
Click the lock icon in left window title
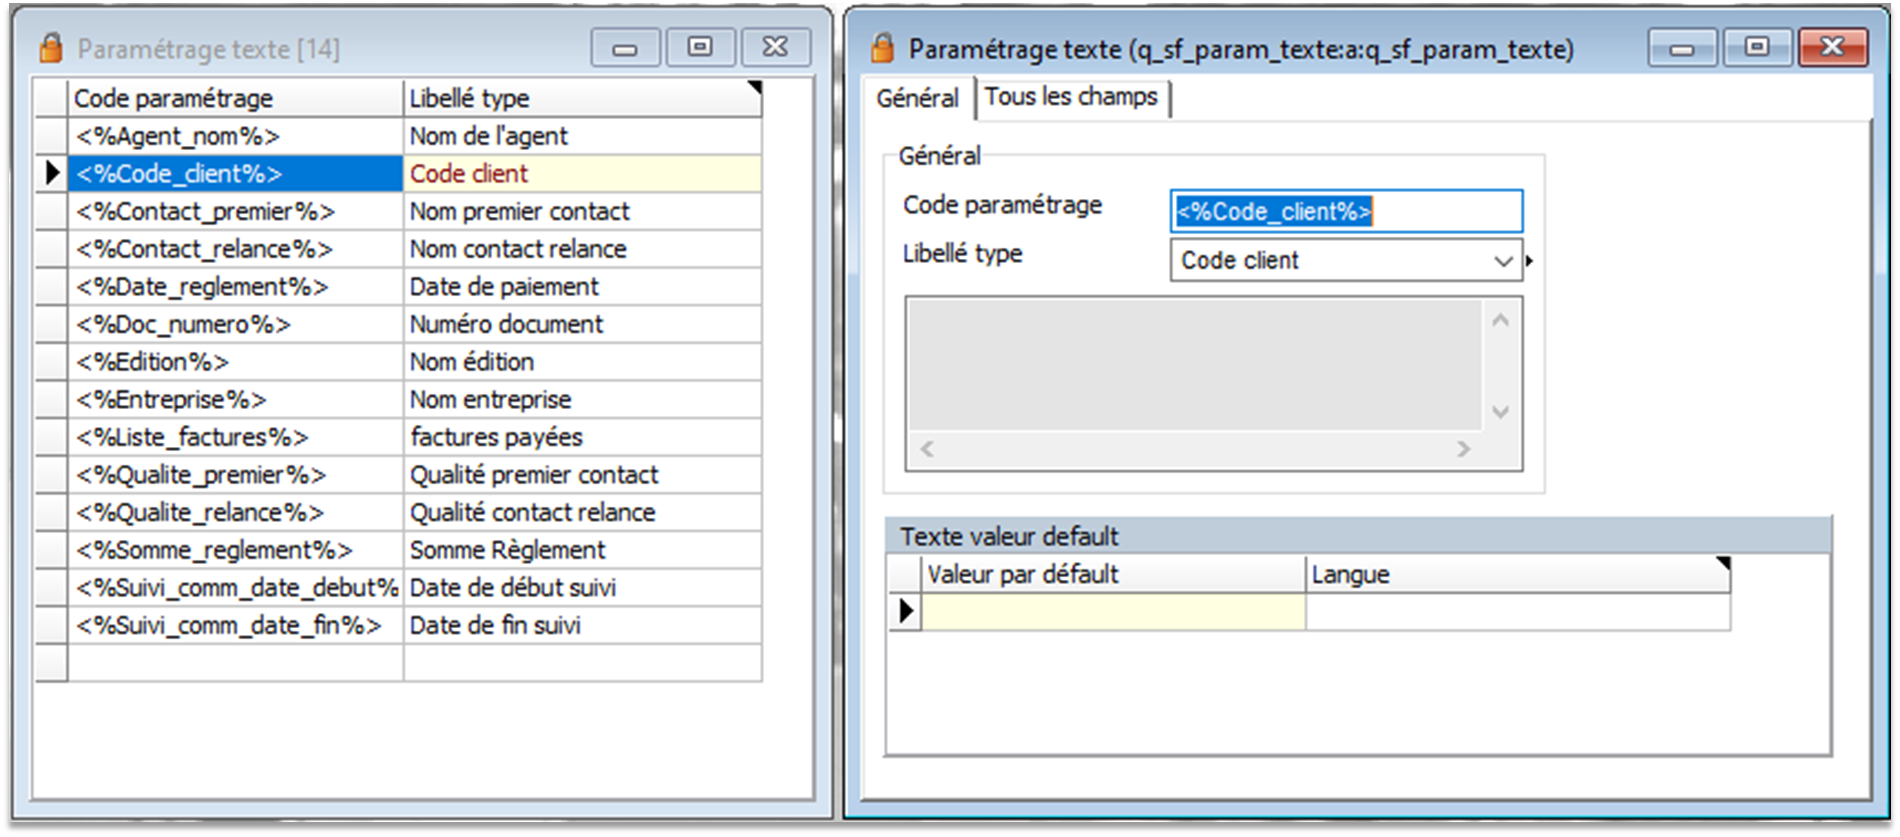50,48
